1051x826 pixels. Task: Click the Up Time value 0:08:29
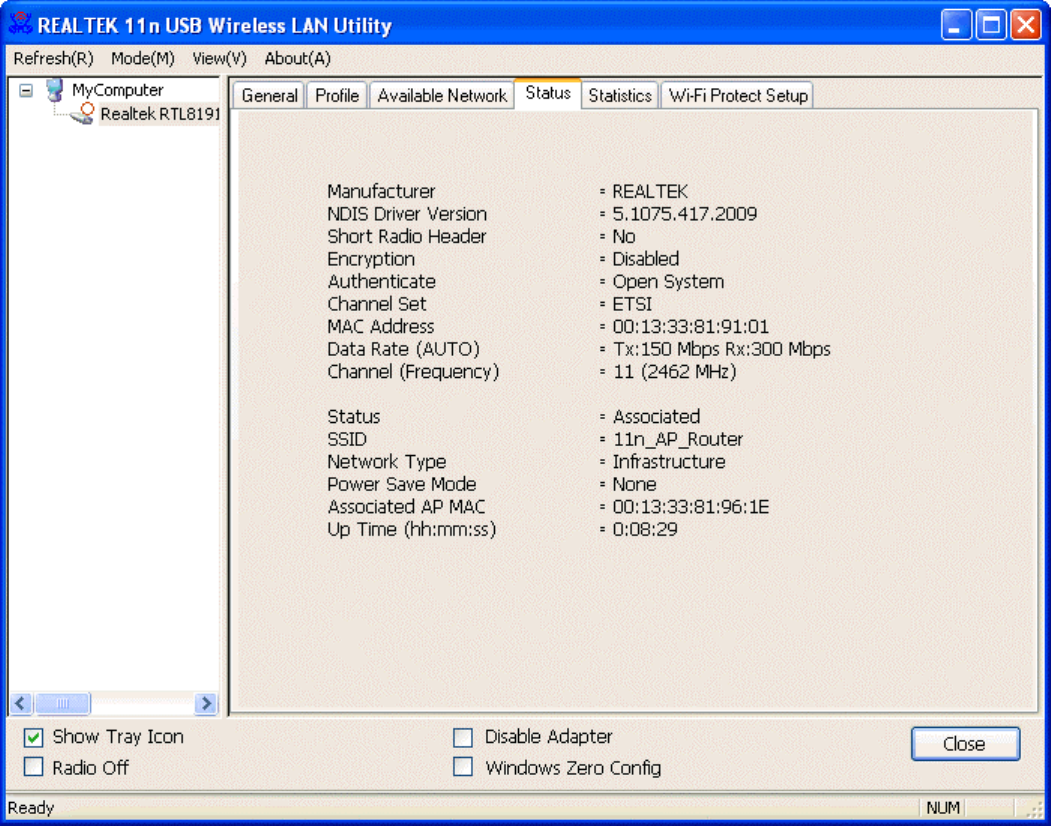(645, 529)
